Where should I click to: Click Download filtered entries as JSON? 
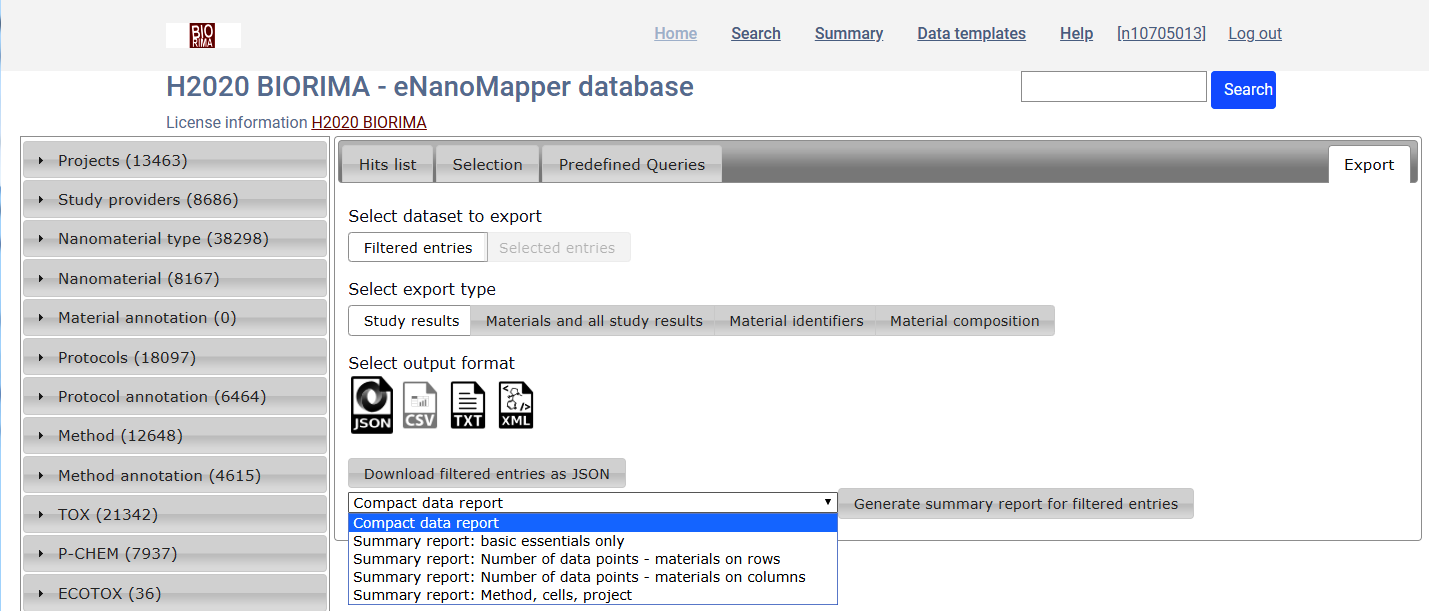coord(487,472)
